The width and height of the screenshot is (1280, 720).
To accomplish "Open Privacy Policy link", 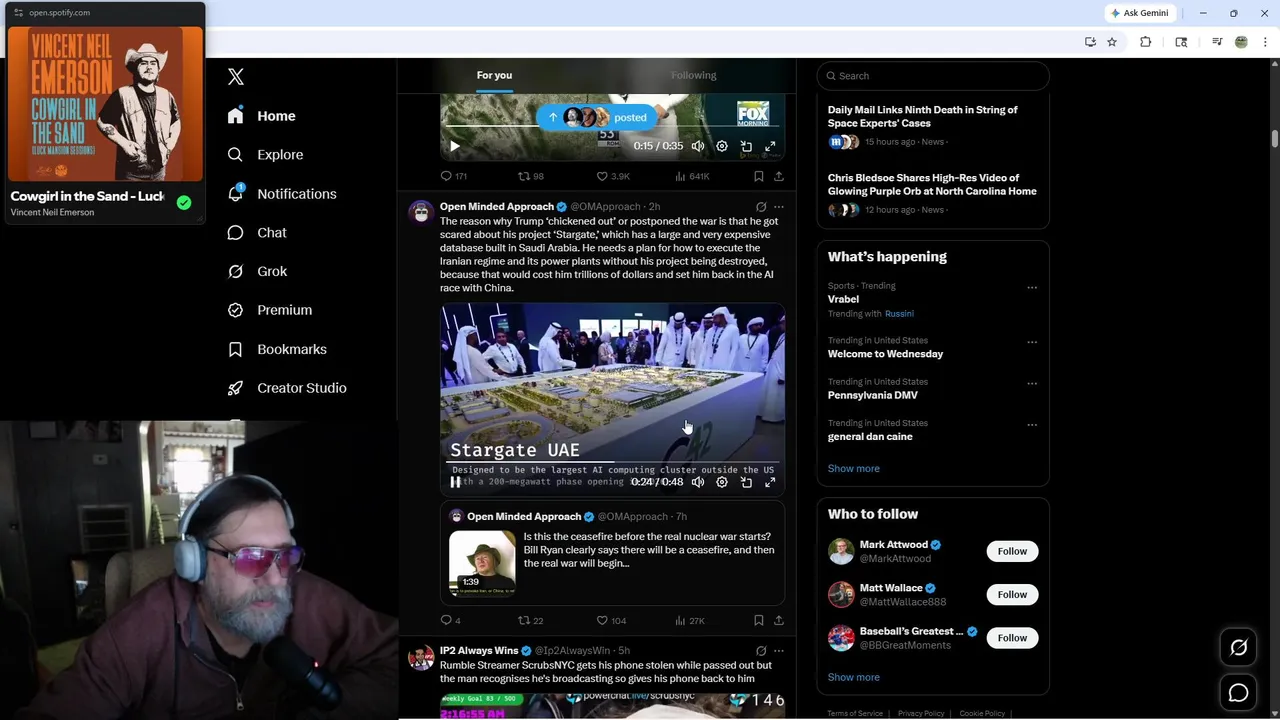I will pyautogui.click(x=921, y=713).
